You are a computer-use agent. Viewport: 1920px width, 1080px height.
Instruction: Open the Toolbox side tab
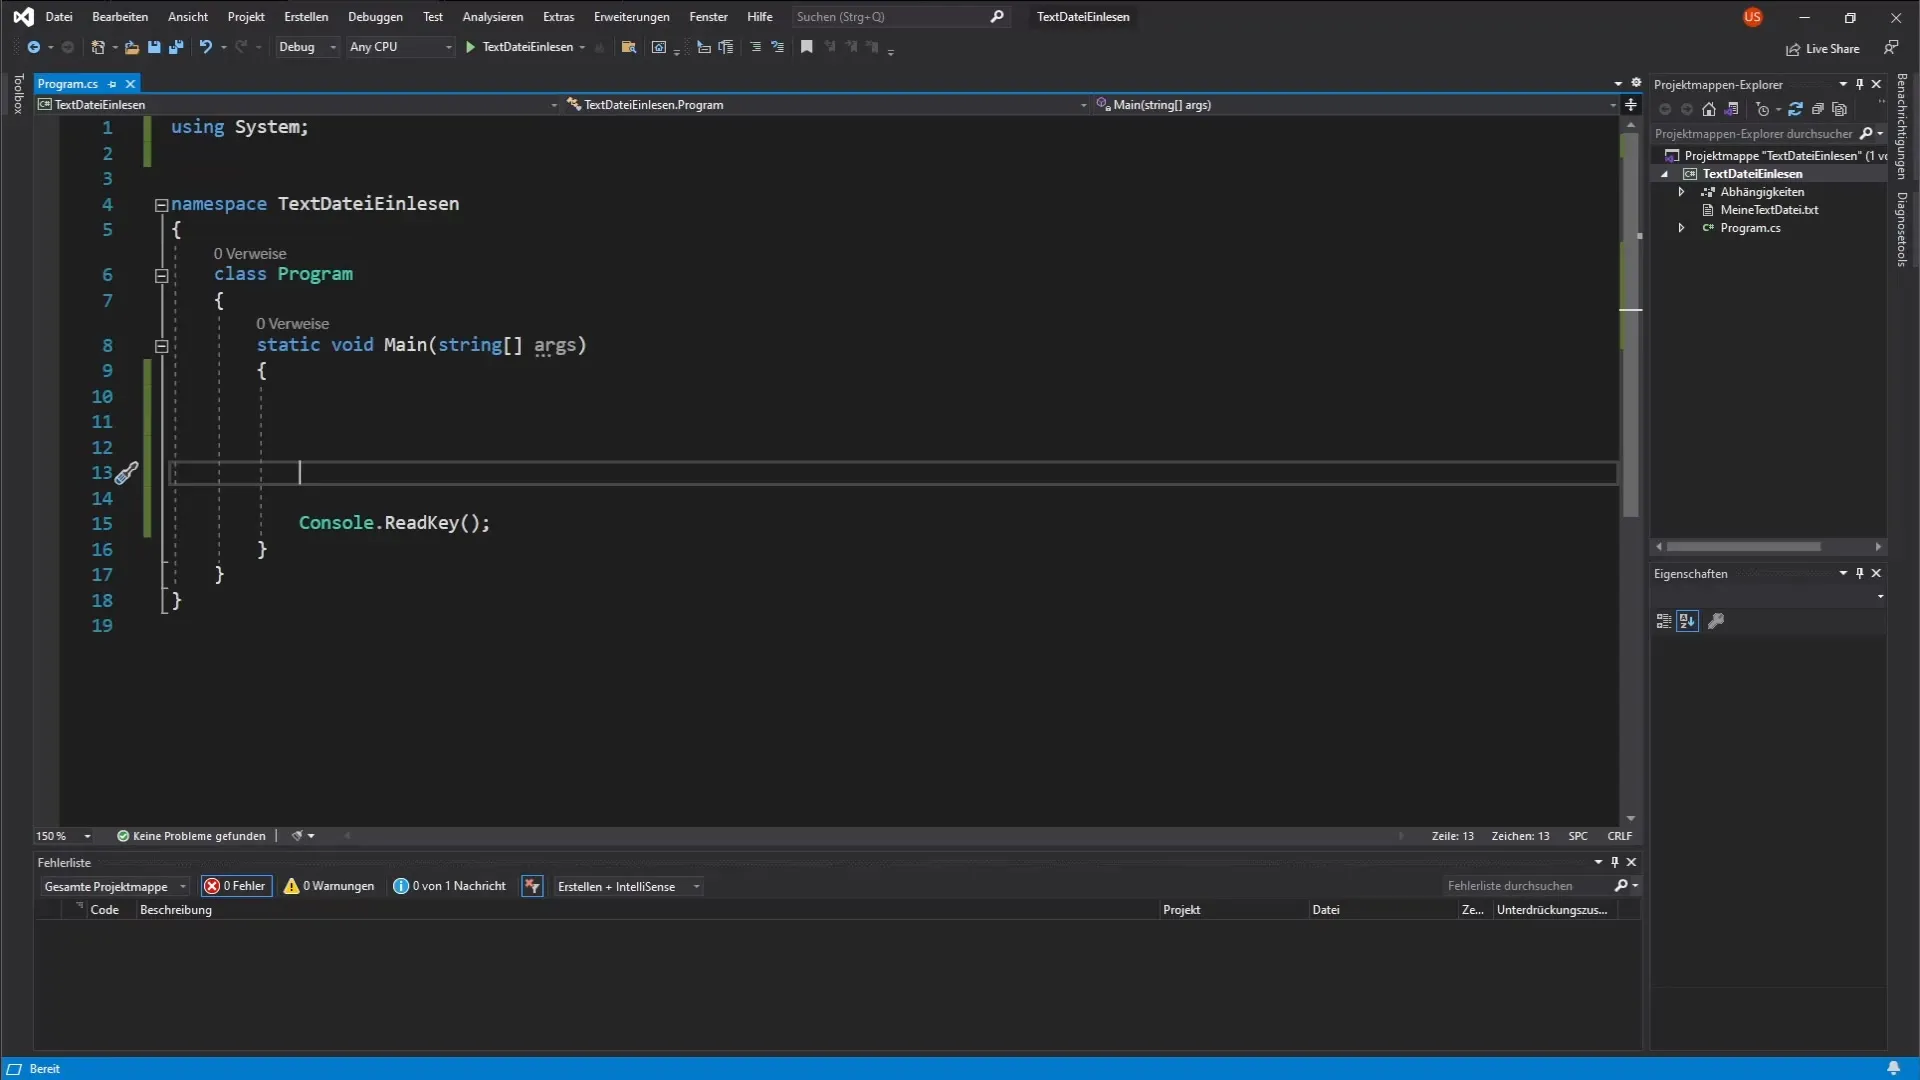pos(17,94)
